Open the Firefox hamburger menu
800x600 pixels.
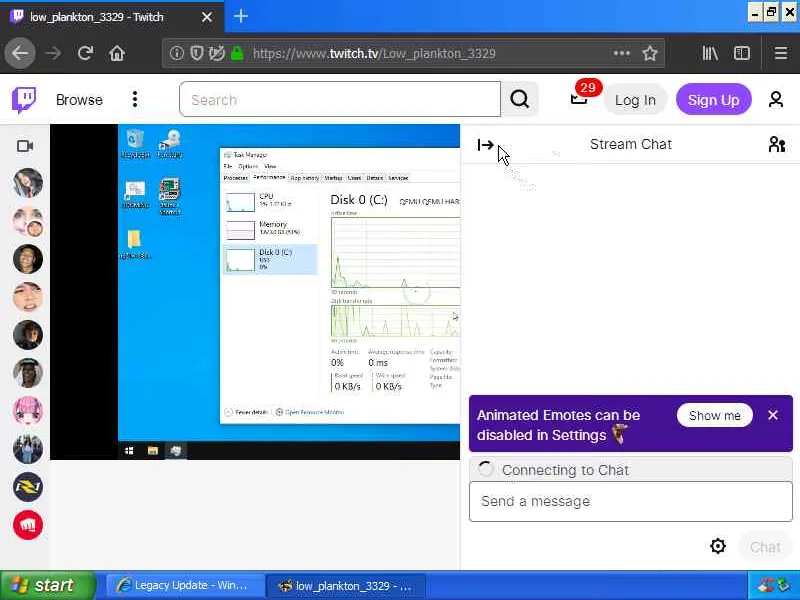click(781, 53)
